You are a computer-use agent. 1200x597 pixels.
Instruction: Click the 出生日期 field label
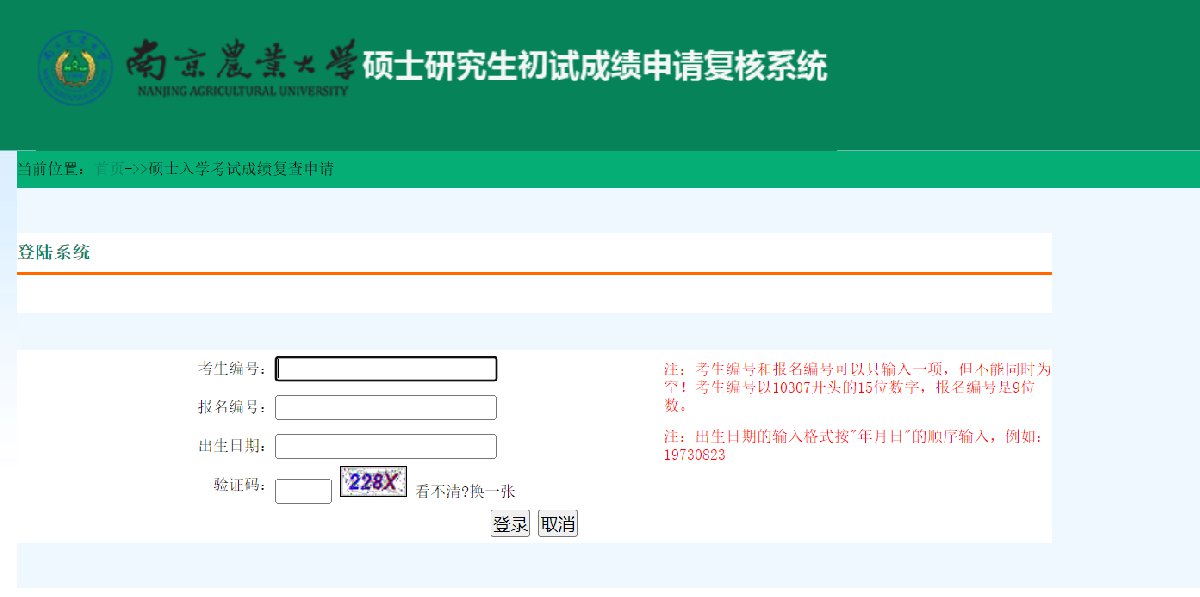pos(232,446)
